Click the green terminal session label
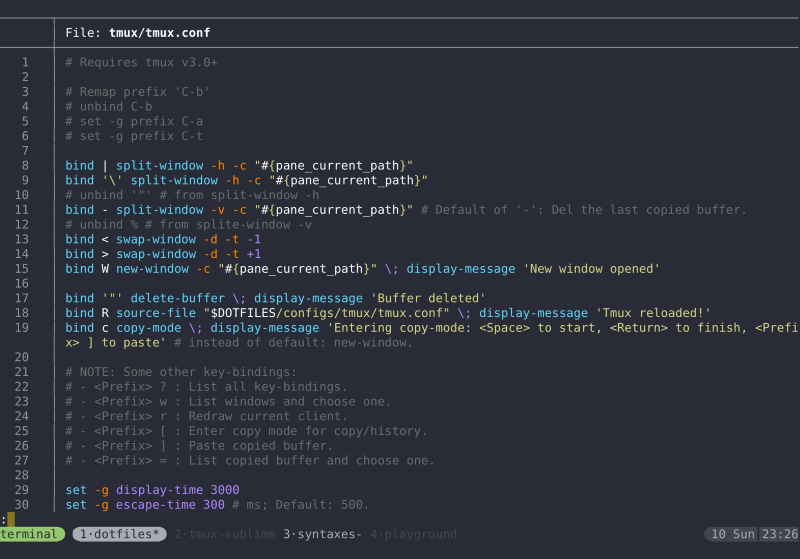The width and height of the screenshot is (800, 559). pyautogui.click(x=31, y=534)
